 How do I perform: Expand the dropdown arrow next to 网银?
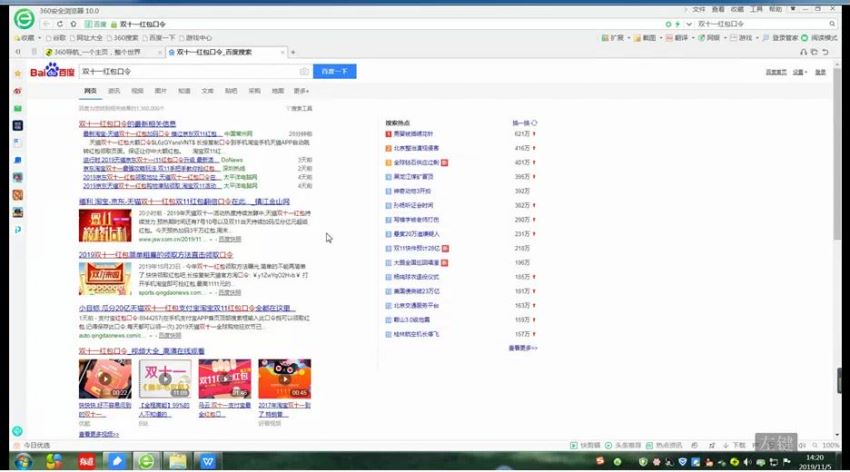725,38
